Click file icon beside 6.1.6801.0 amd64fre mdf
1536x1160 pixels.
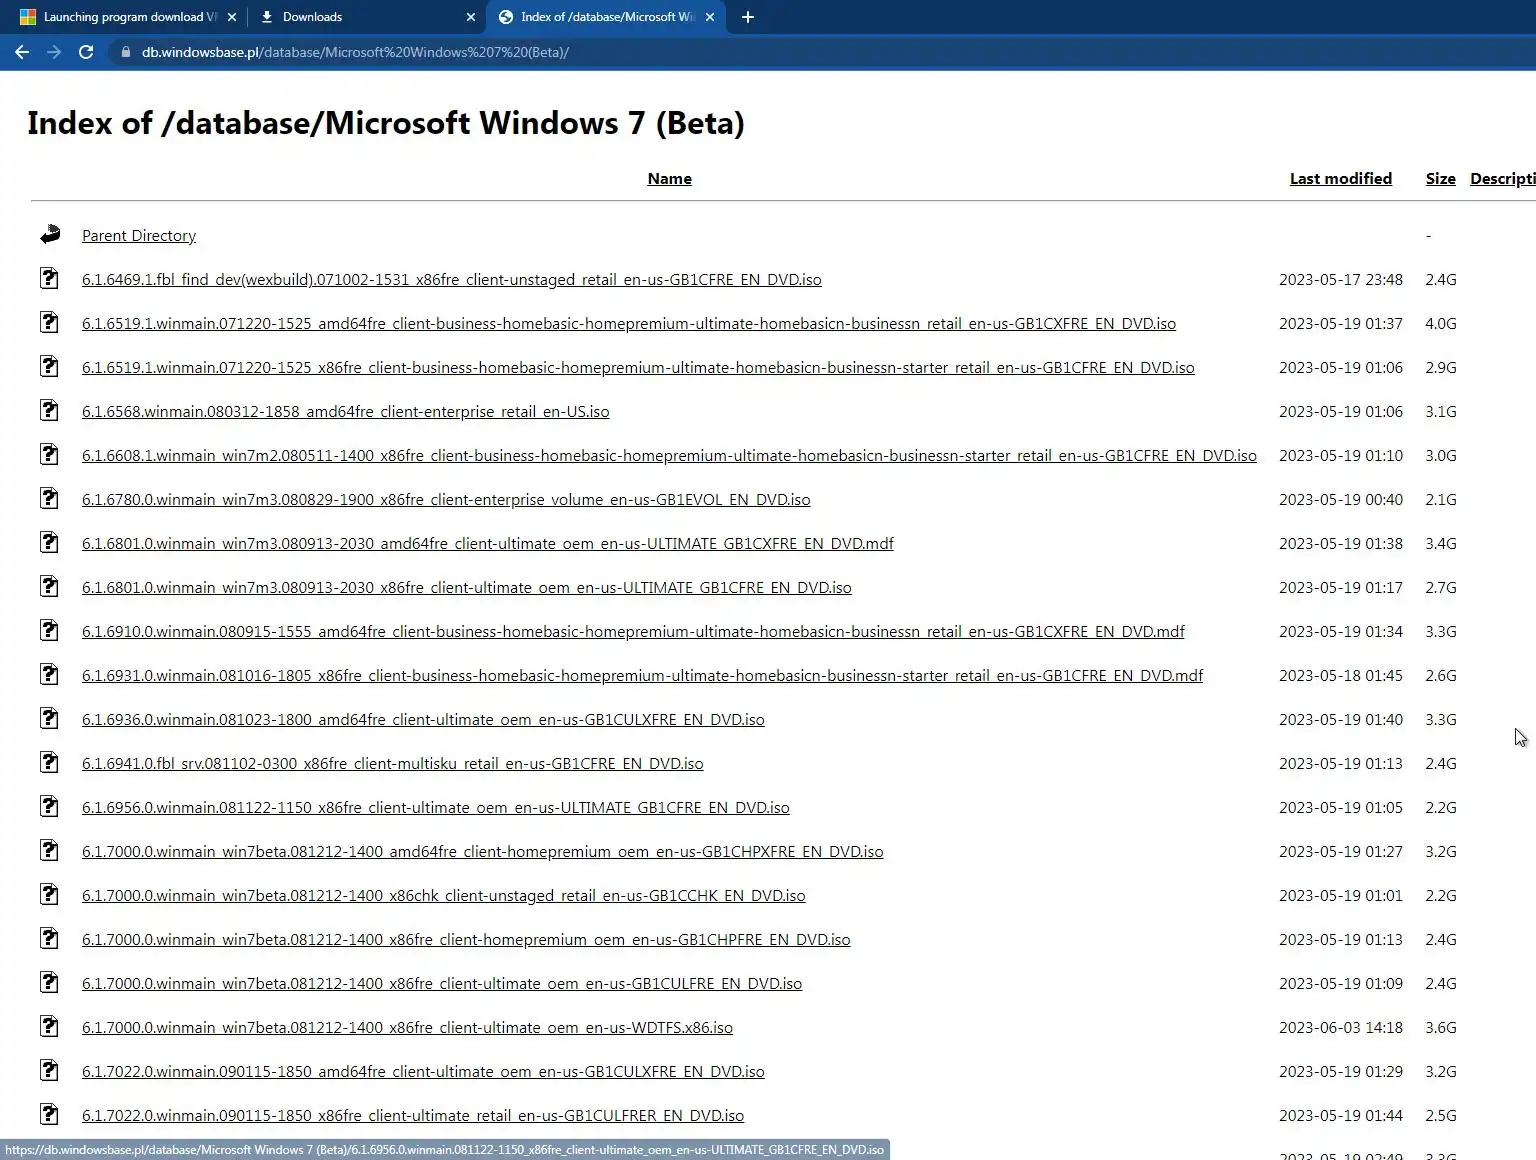[x=49, y=542]
